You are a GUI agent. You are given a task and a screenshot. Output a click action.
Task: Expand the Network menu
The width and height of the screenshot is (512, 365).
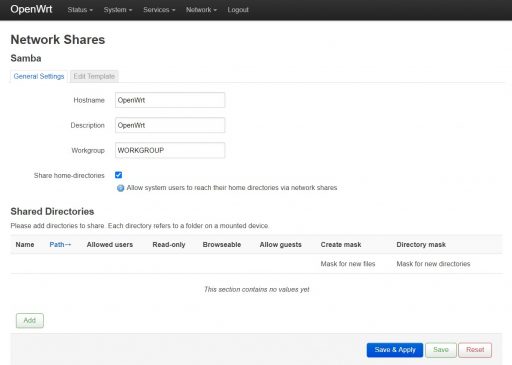pos(201,10)
